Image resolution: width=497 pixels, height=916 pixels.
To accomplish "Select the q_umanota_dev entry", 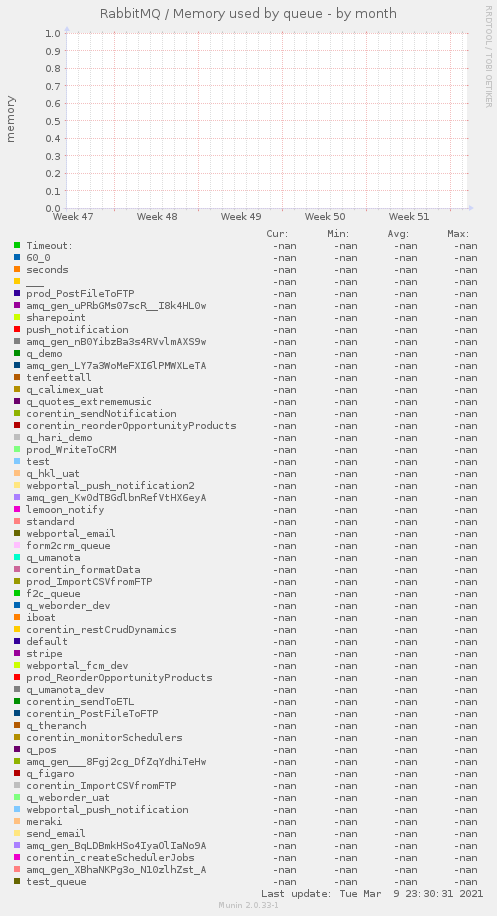I will (x=65, y=689).
